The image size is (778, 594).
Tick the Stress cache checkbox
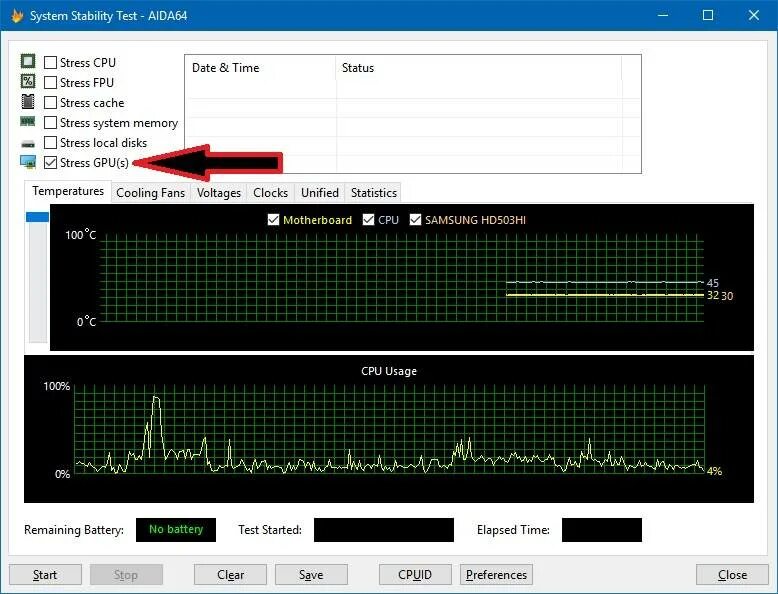tap(50, 103)
